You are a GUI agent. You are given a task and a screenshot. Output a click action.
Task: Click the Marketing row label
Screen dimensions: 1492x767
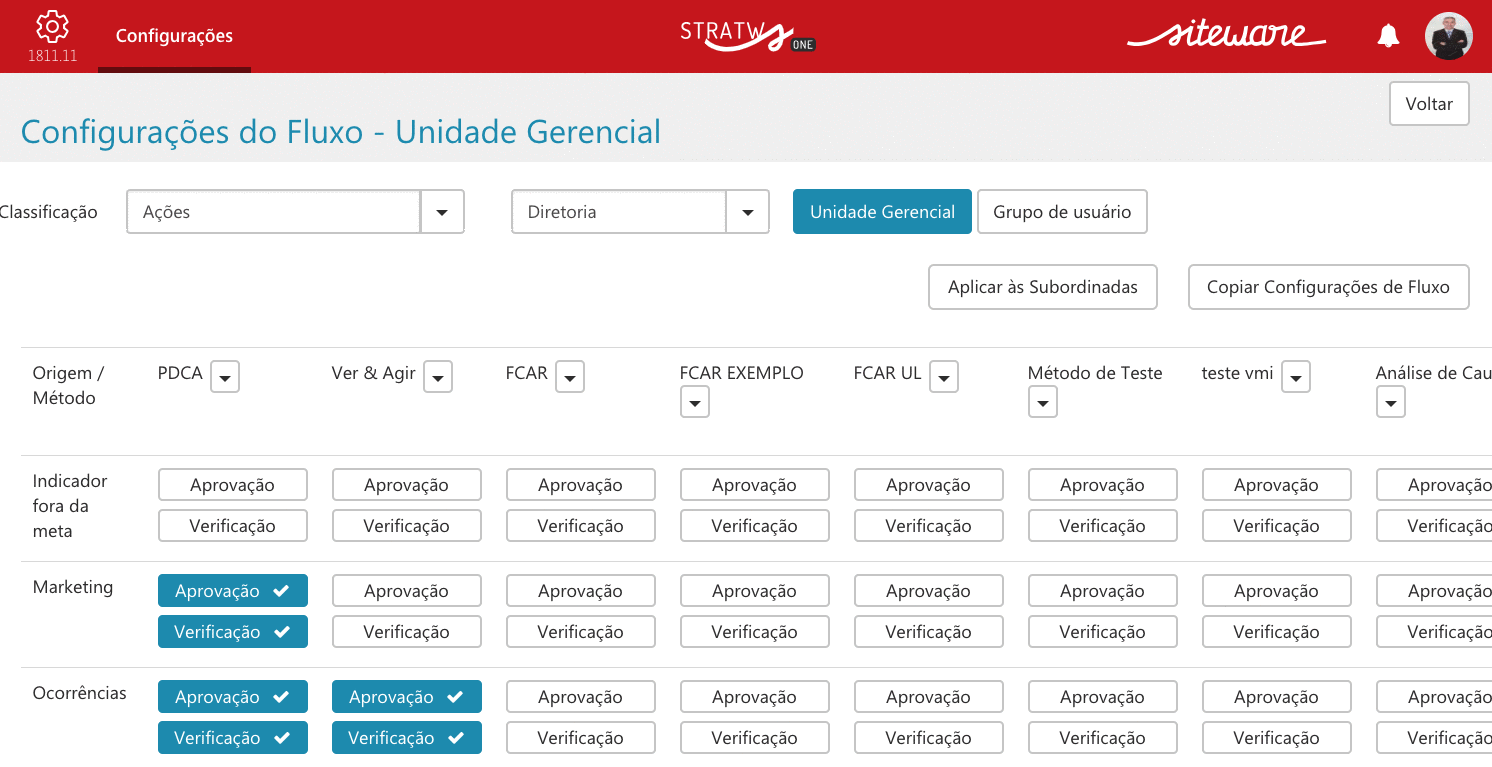(73, 587)
